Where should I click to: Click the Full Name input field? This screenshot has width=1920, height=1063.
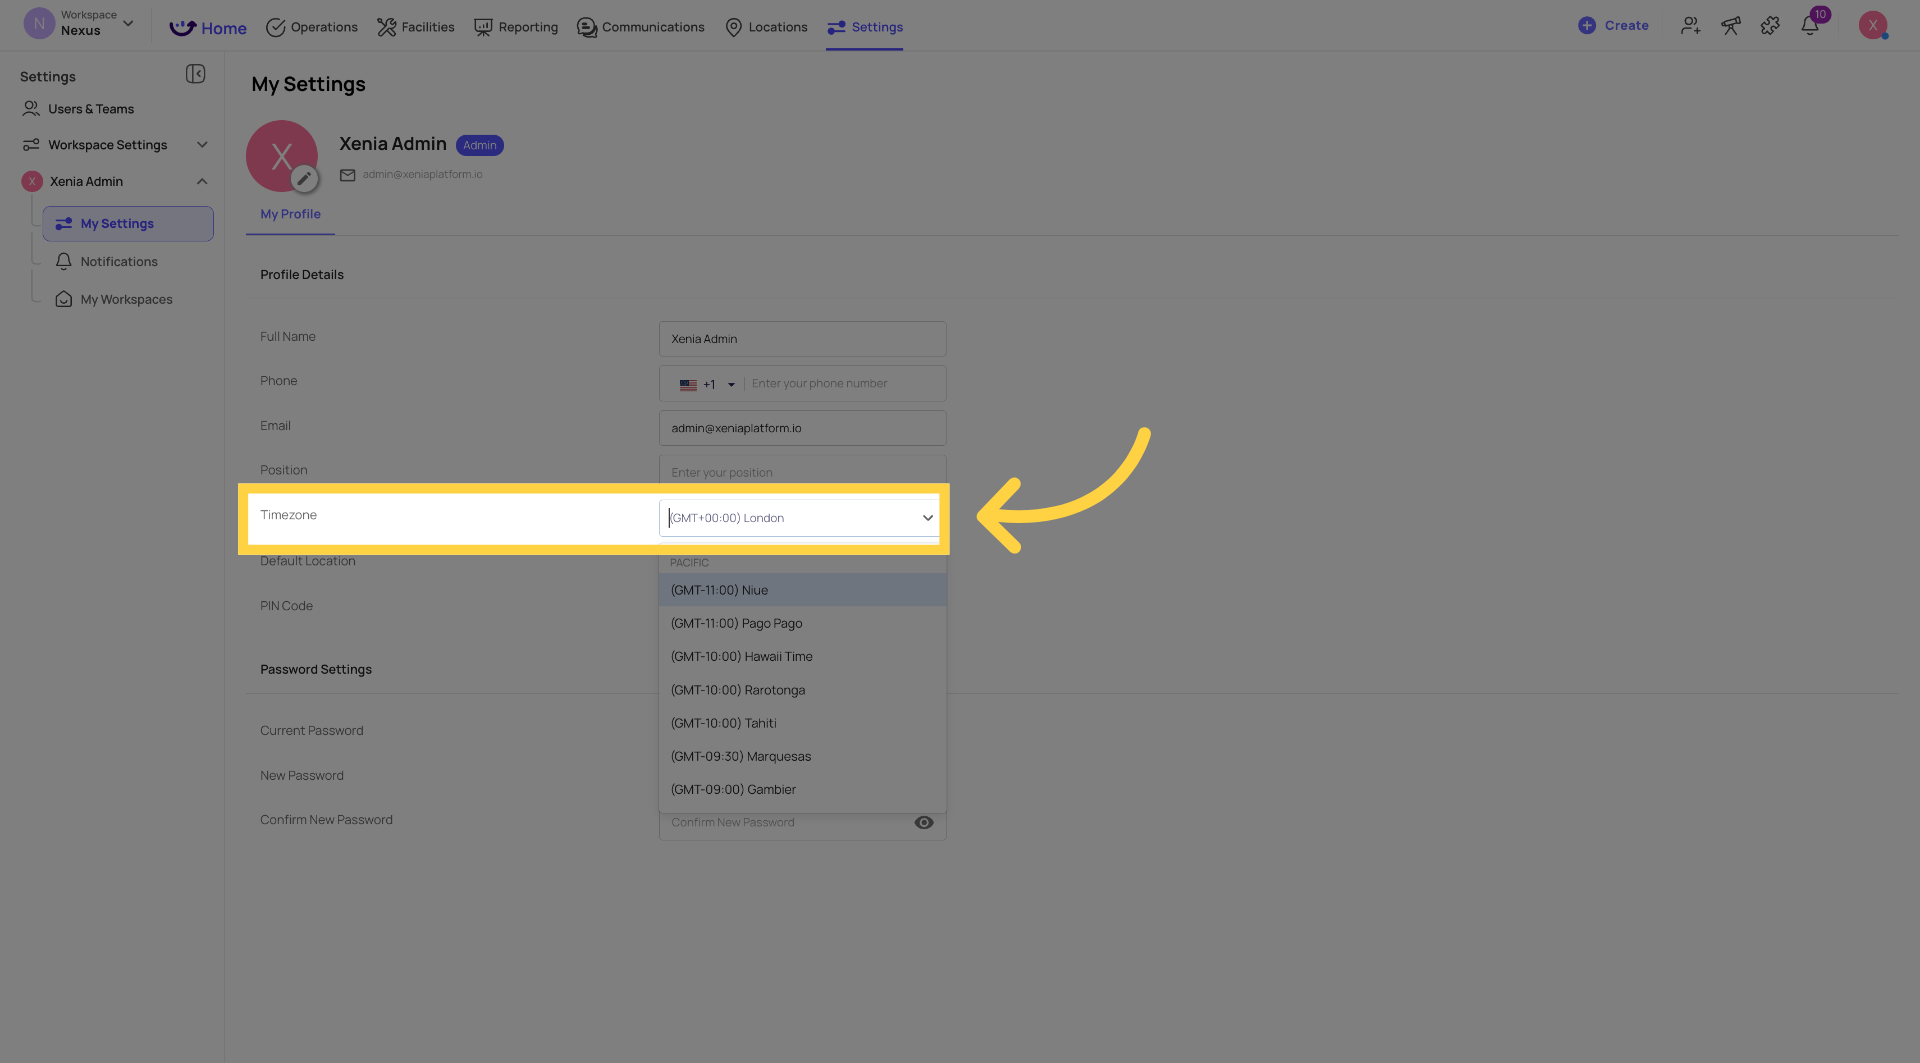[x=802, y=339]
